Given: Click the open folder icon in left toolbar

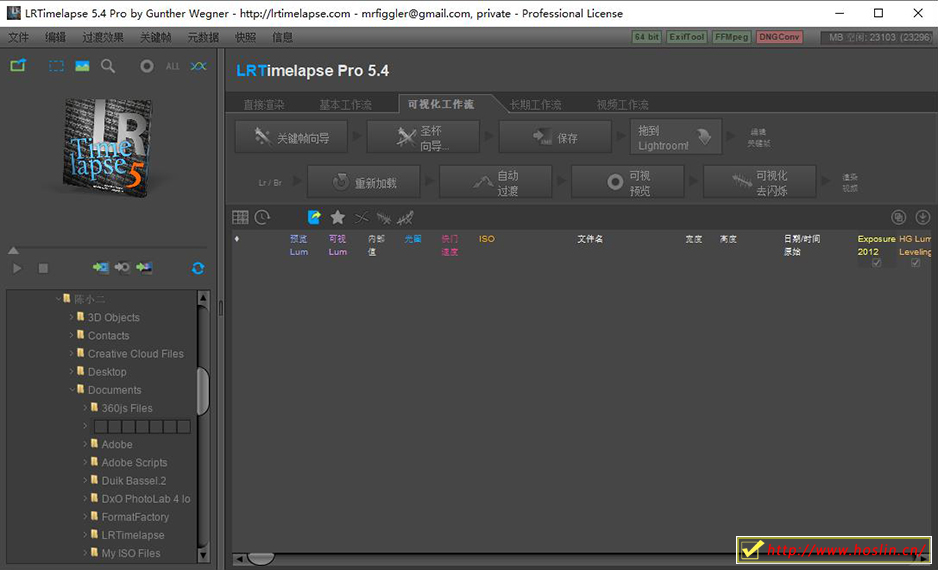Looking at the screenshot, I should [x=18, y=65].
